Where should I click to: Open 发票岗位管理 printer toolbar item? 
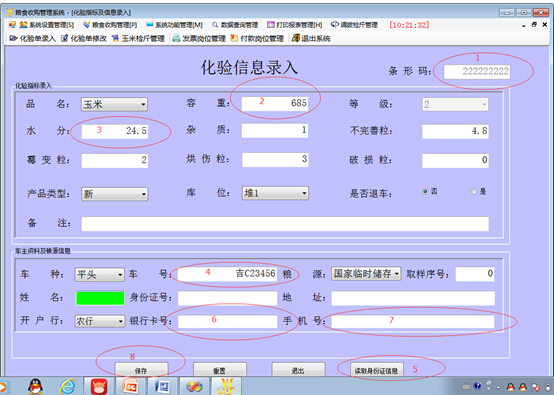click(199, 39)
